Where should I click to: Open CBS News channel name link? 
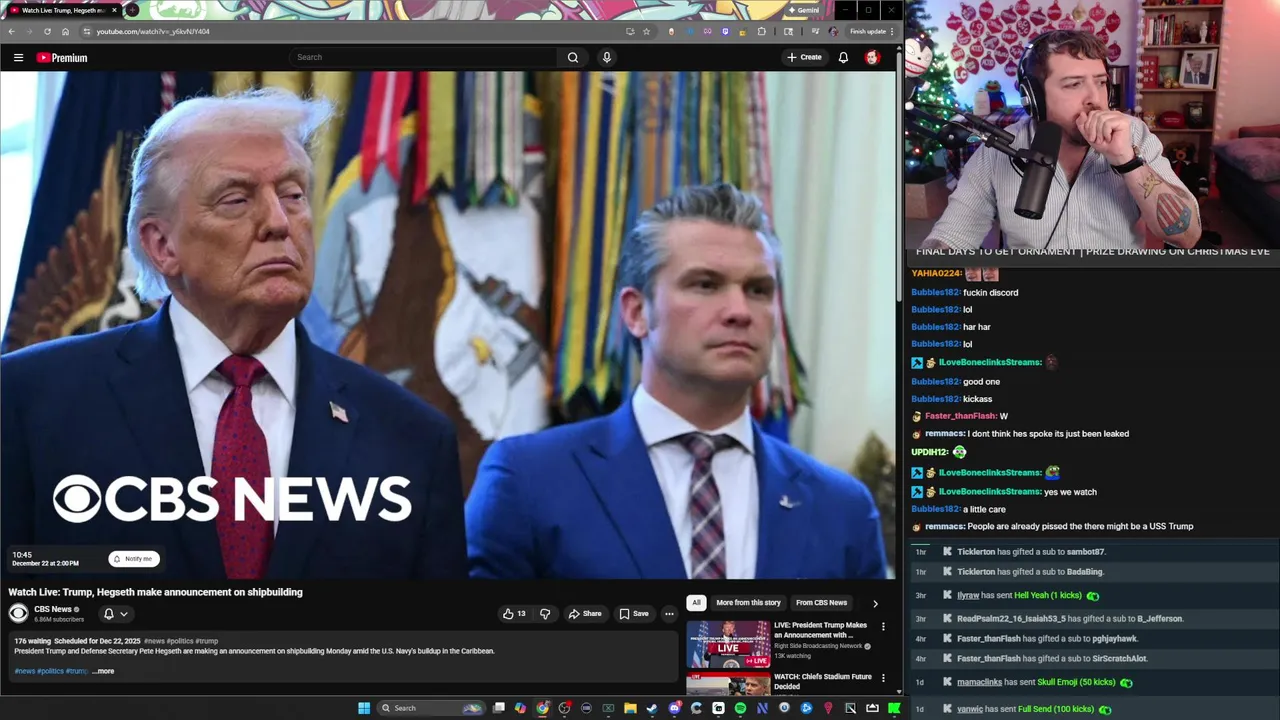coord(53,609)
